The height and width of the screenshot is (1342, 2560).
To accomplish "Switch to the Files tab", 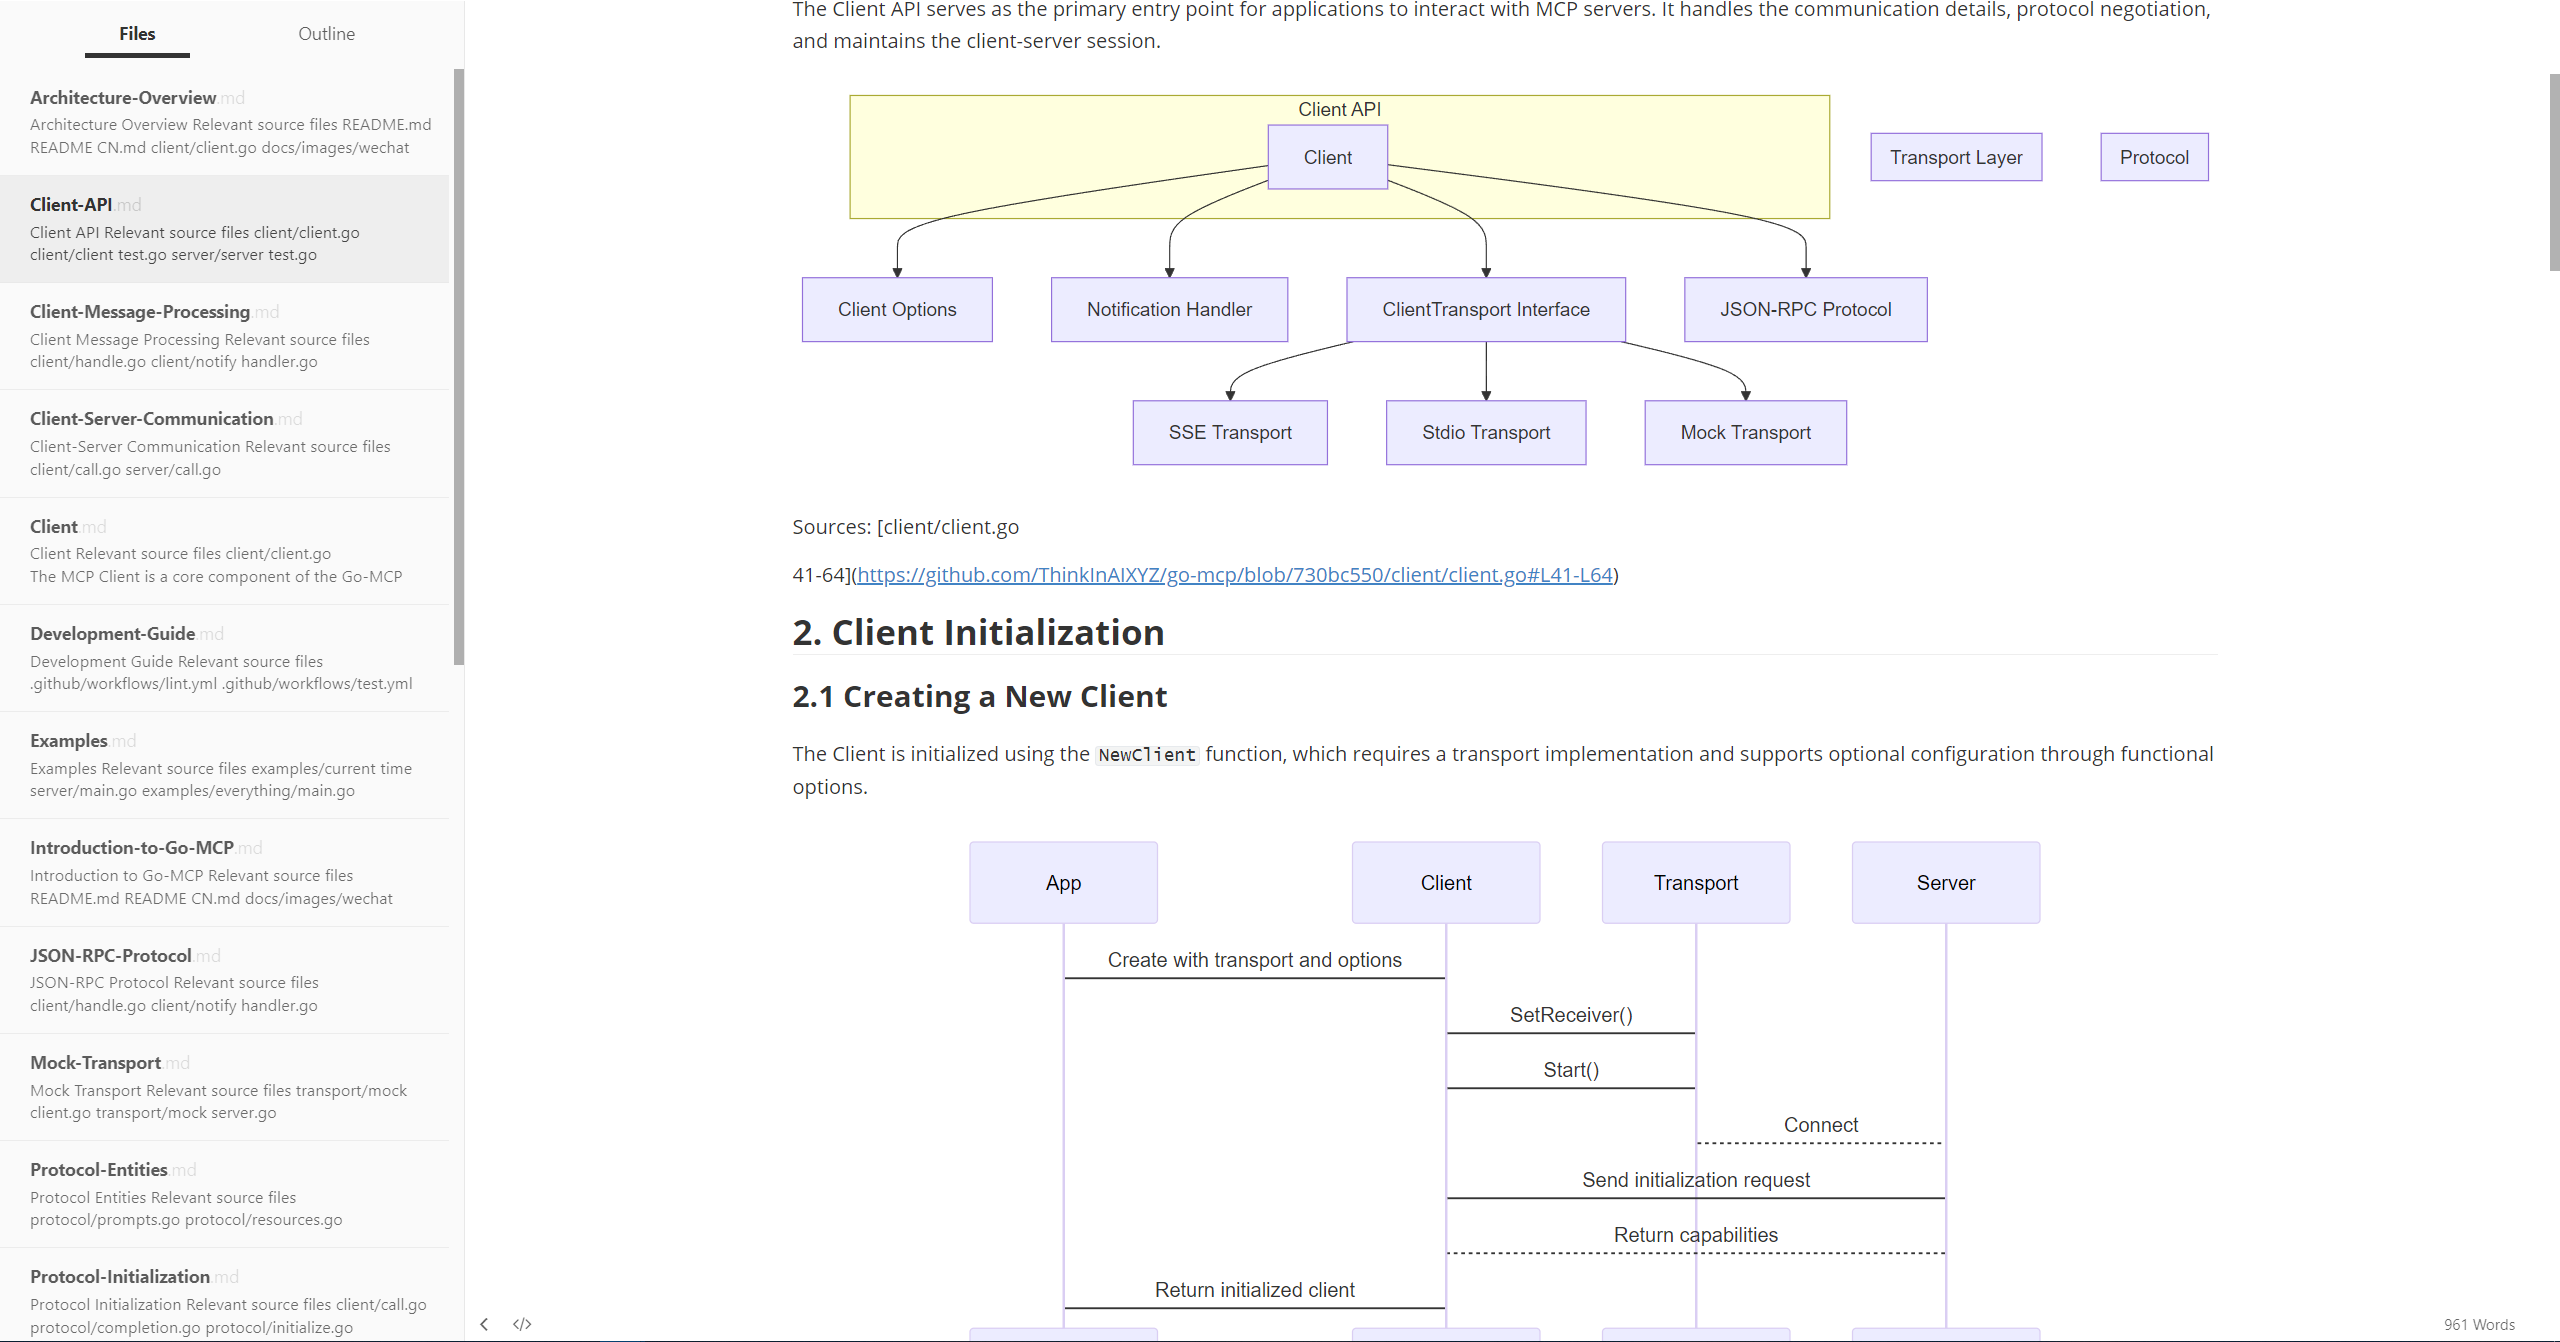I will coord(137,34).
